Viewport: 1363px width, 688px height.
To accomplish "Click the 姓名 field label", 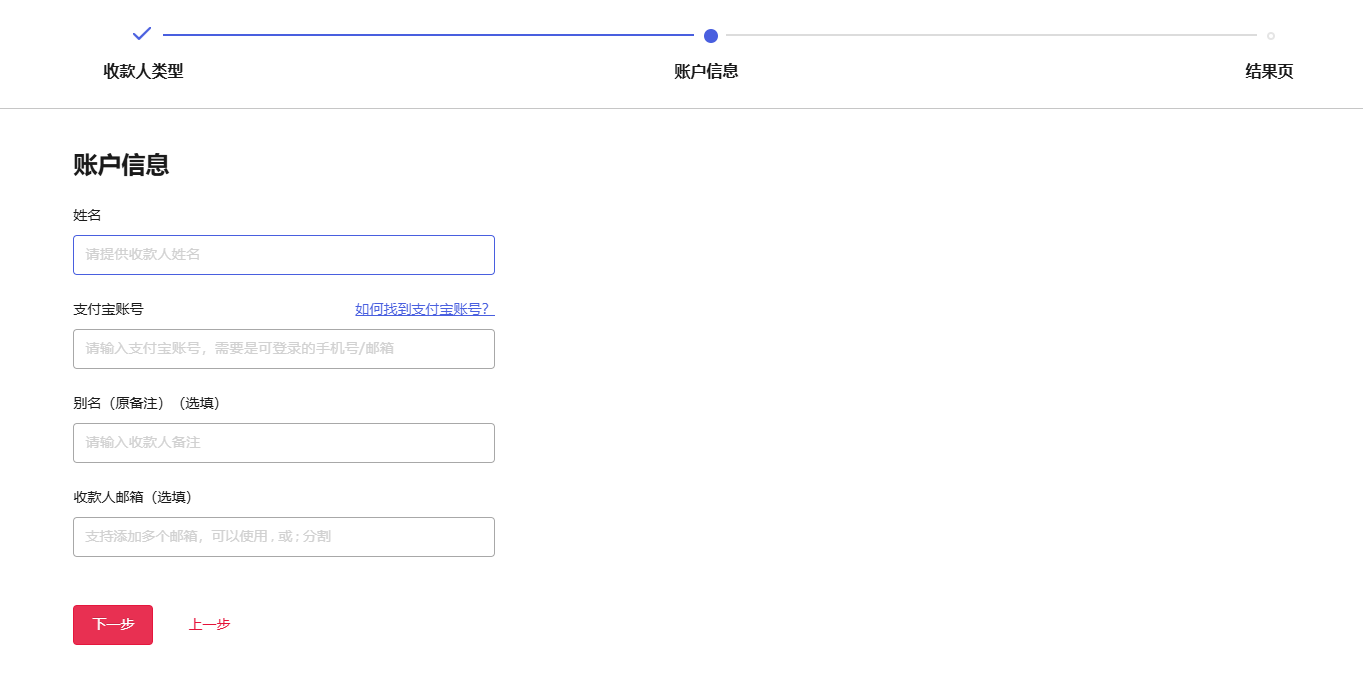I will (87, 215).
